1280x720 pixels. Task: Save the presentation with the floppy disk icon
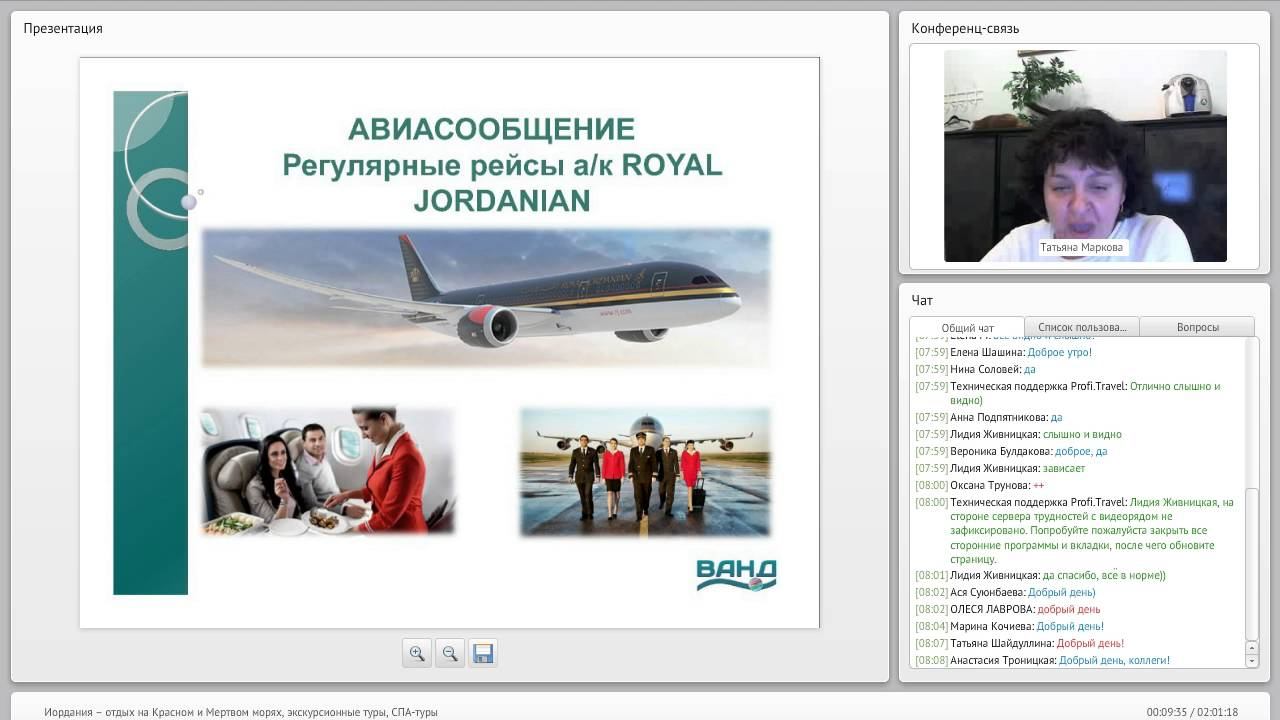pos(483,653)
